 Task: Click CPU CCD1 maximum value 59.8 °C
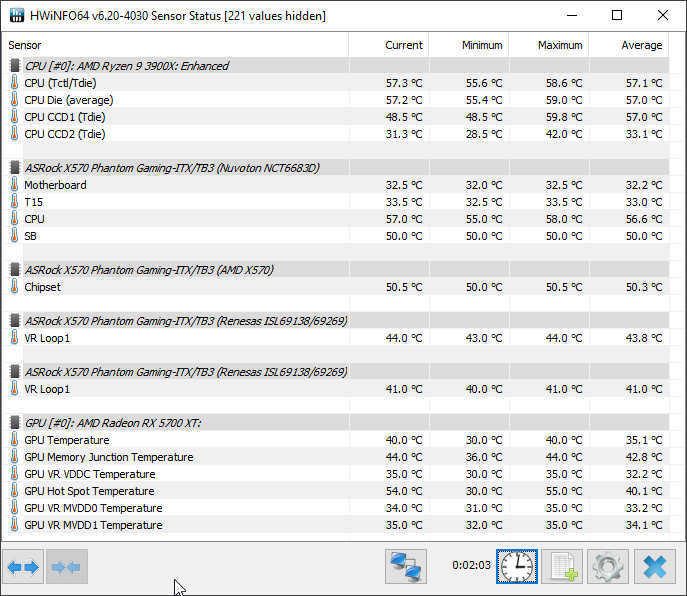tap(564, 117)
